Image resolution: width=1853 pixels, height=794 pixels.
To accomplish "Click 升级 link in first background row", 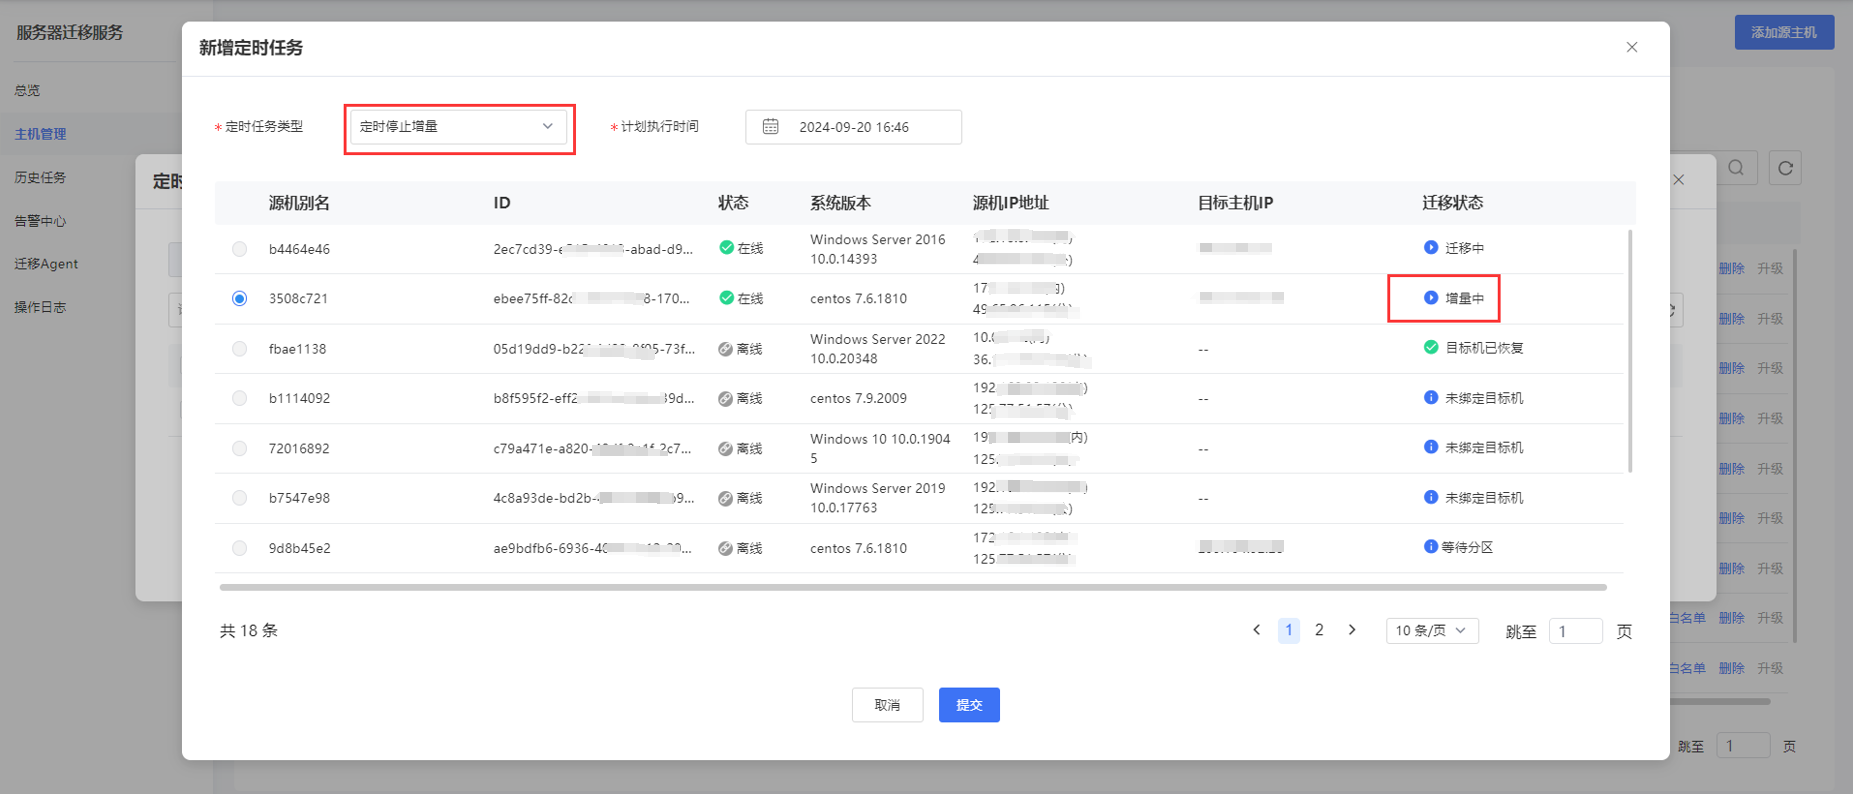I will point(1770,269).
